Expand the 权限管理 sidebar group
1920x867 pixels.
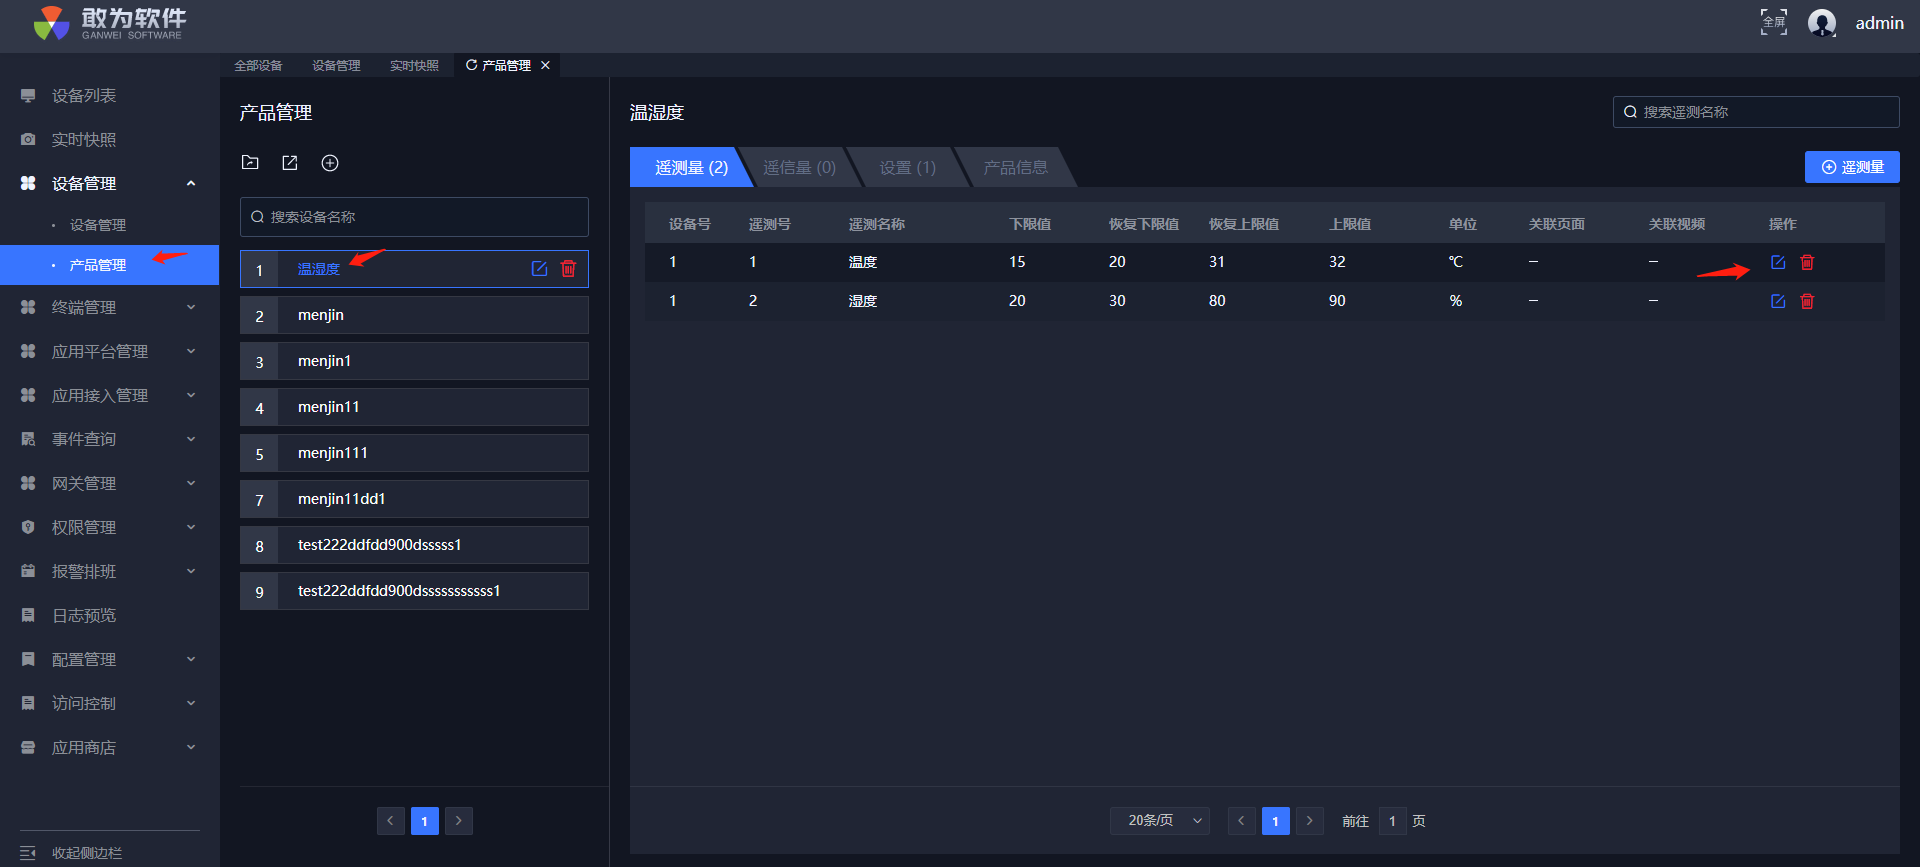pyautogui.click(x=191, y=527)
